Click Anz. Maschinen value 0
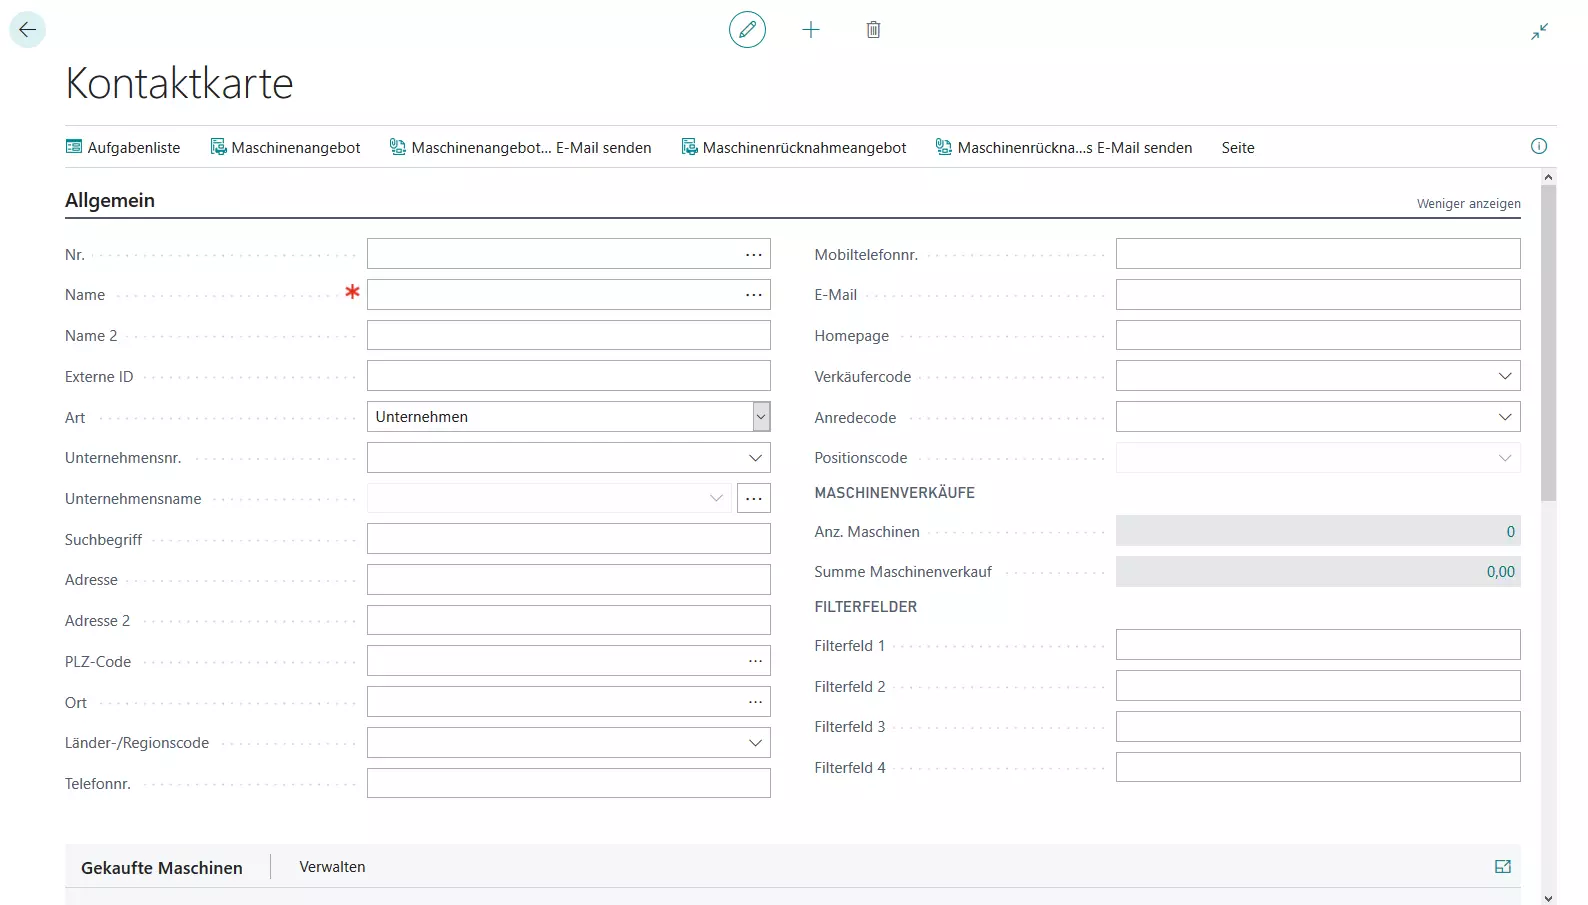This screenshot has width=1588, height=905. 1510,532
